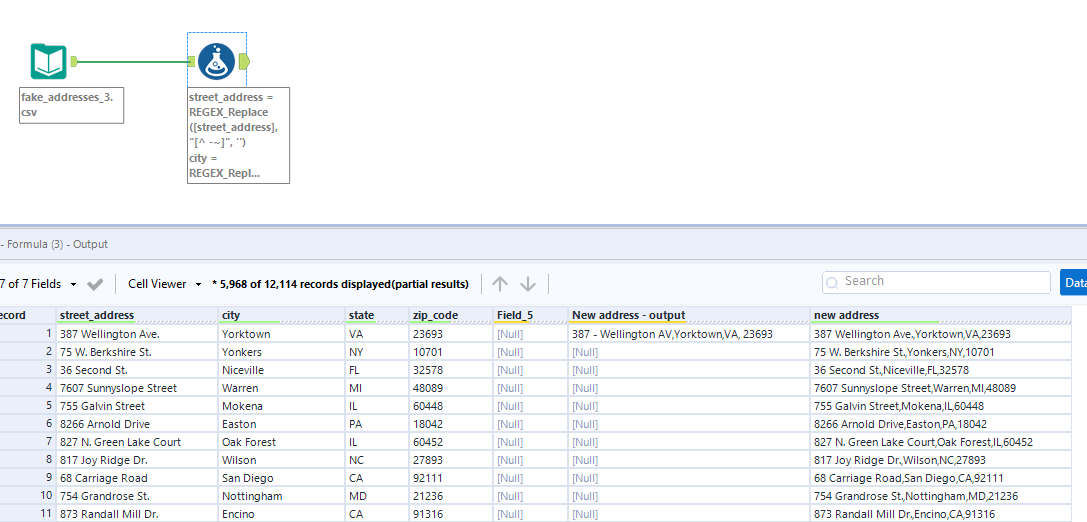Select cell 75 W. Berkshire St. in street_address
Image resolution: width=1087 pixels, height=522 pixels.
tap(137, 352)
